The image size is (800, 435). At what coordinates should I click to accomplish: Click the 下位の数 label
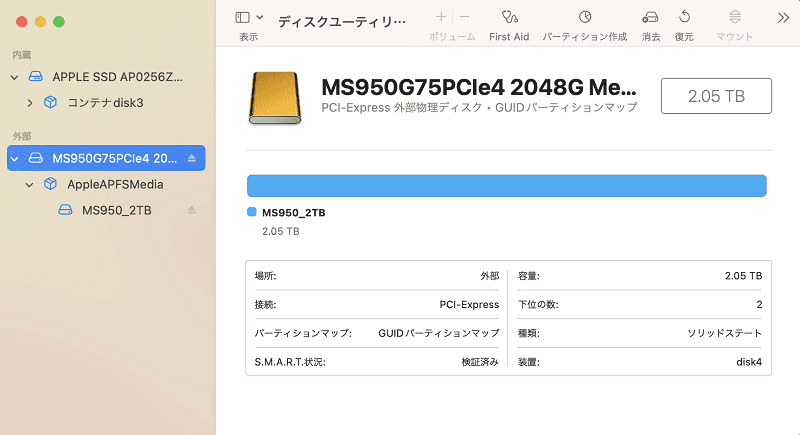tap(538, 304)
